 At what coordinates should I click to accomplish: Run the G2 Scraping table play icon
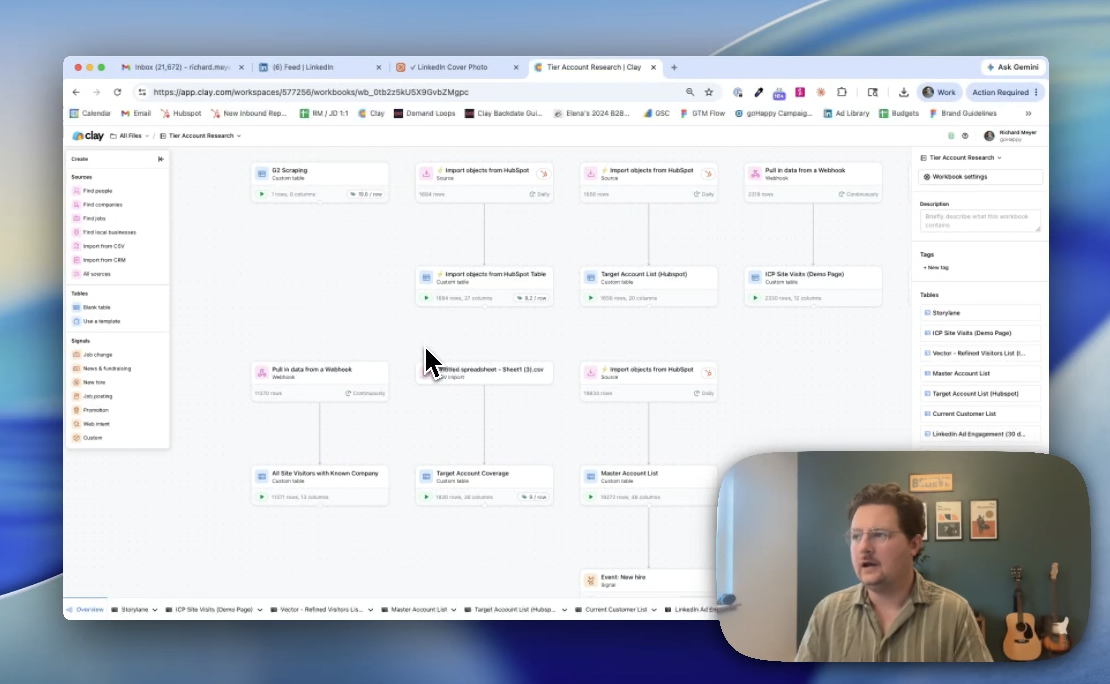tap(262, 194)
